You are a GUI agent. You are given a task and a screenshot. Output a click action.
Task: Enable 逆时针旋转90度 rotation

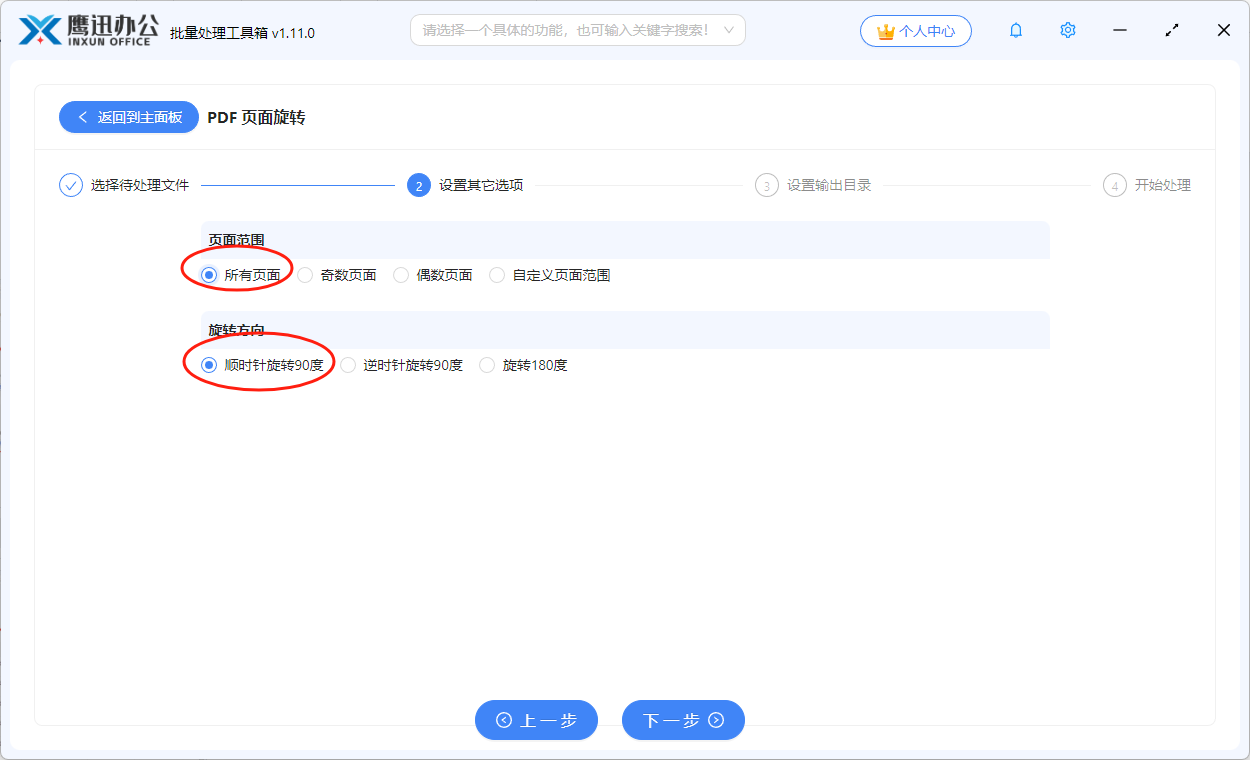347,365
